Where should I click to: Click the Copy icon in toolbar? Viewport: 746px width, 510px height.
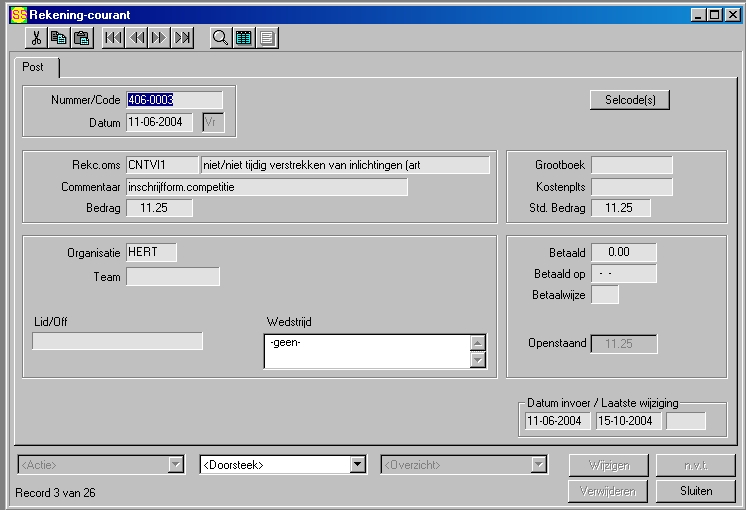[x=59, y=39]
